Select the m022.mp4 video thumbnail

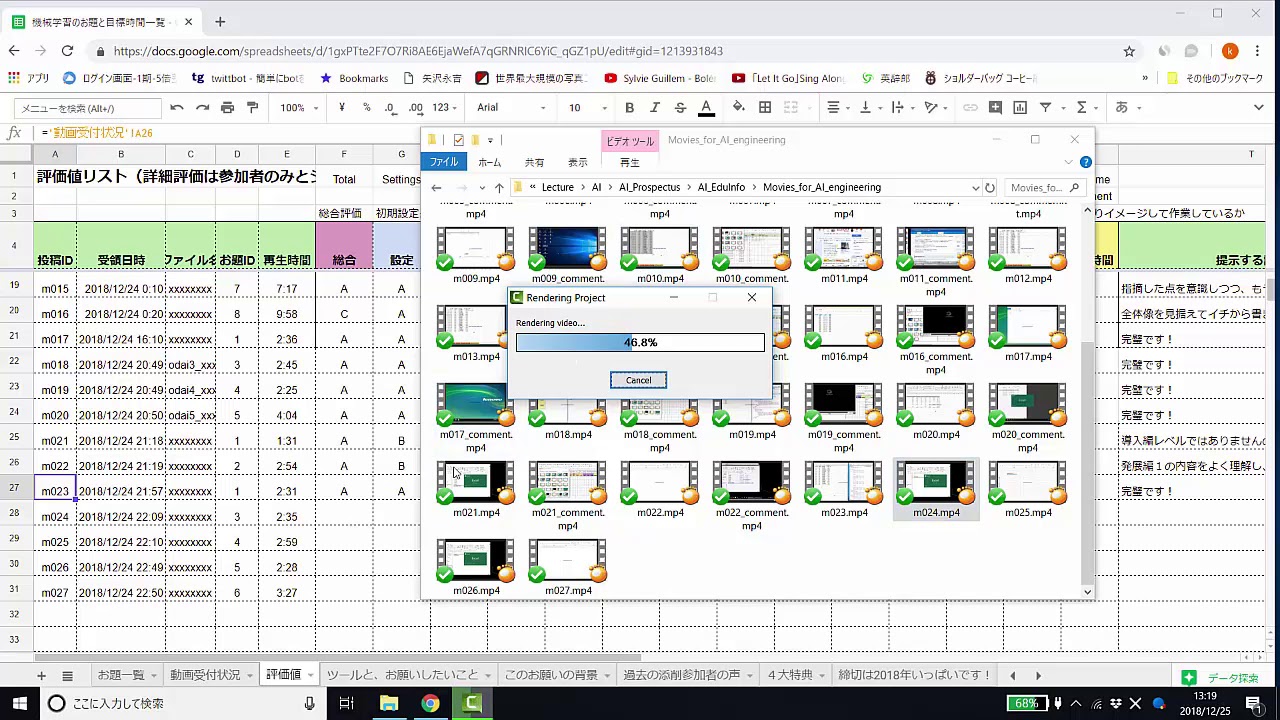tap(659, 485)
